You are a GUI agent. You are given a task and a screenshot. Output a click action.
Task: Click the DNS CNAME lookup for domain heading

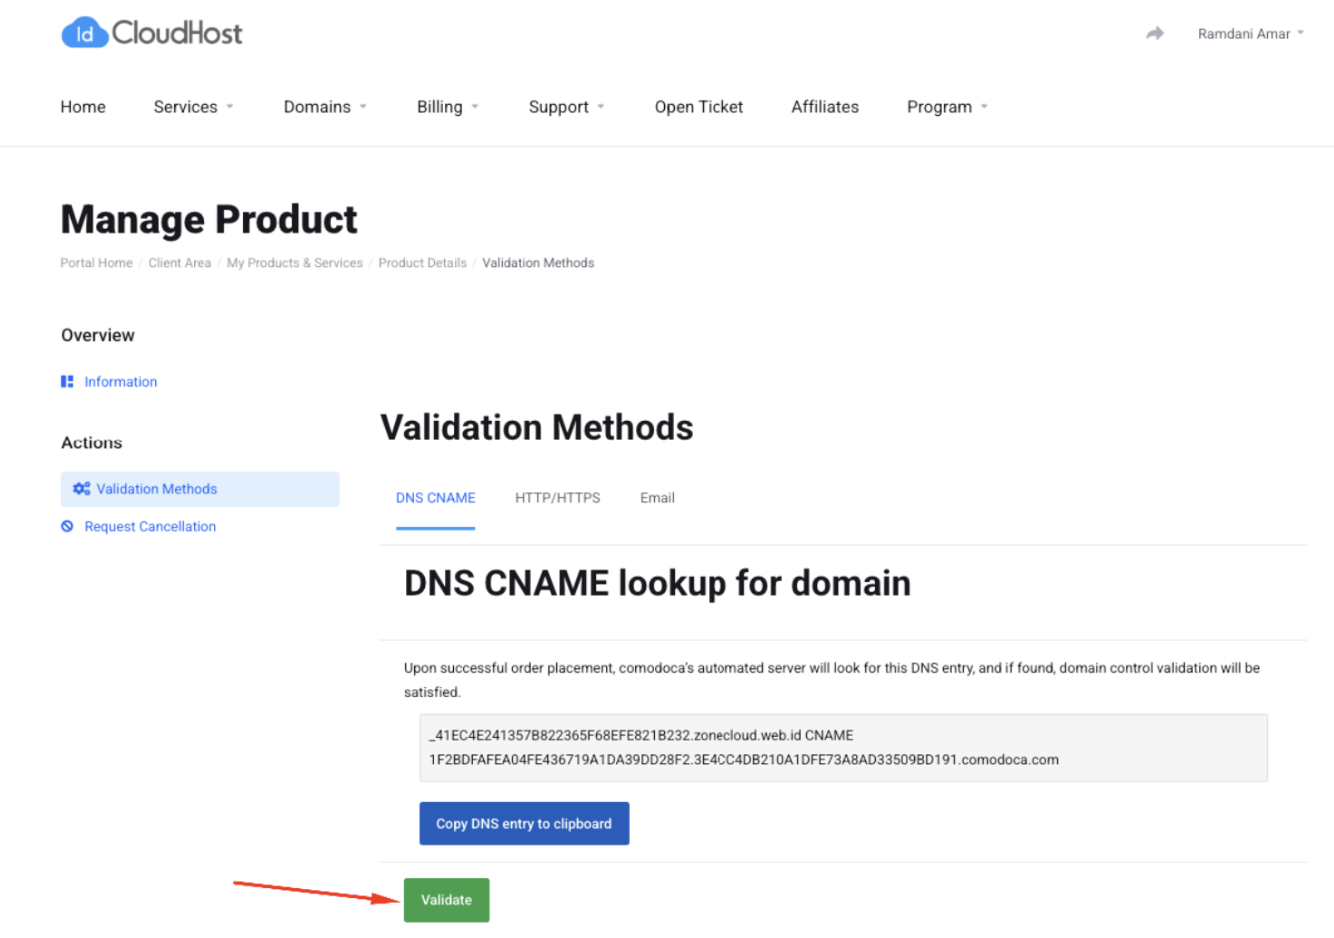coord(657,583)
